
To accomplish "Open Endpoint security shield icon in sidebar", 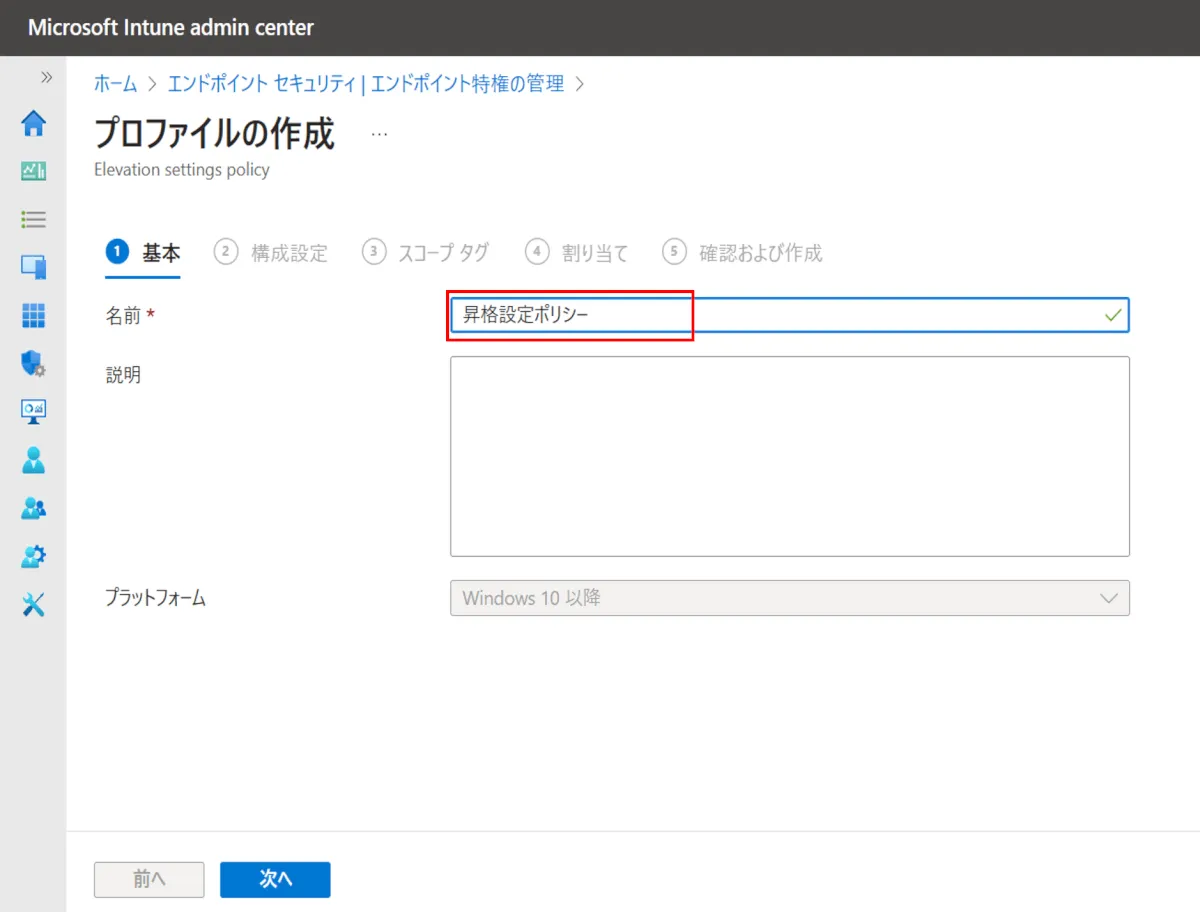I will [34, 364].
